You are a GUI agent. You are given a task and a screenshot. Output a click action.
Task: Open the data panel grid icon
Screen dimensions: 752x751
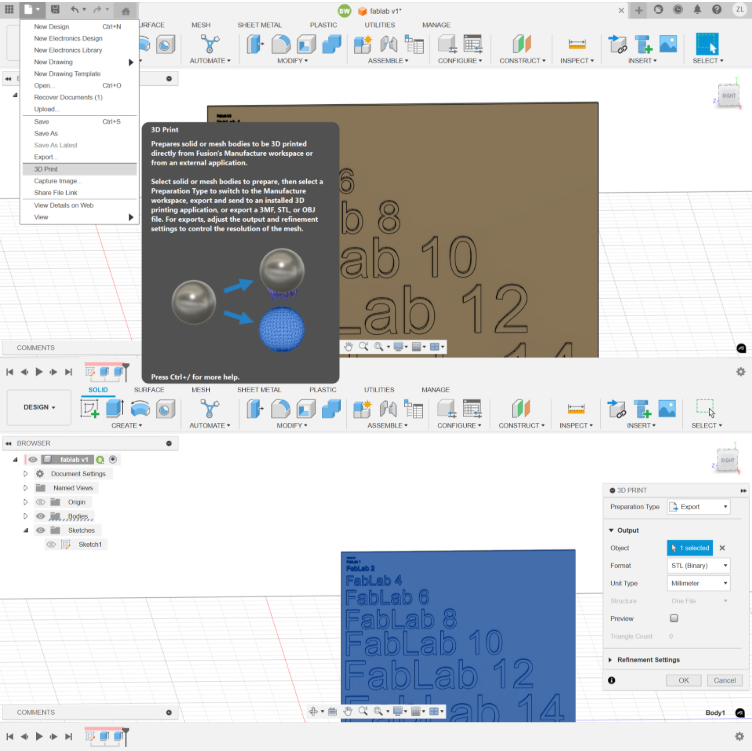point(9,9)
